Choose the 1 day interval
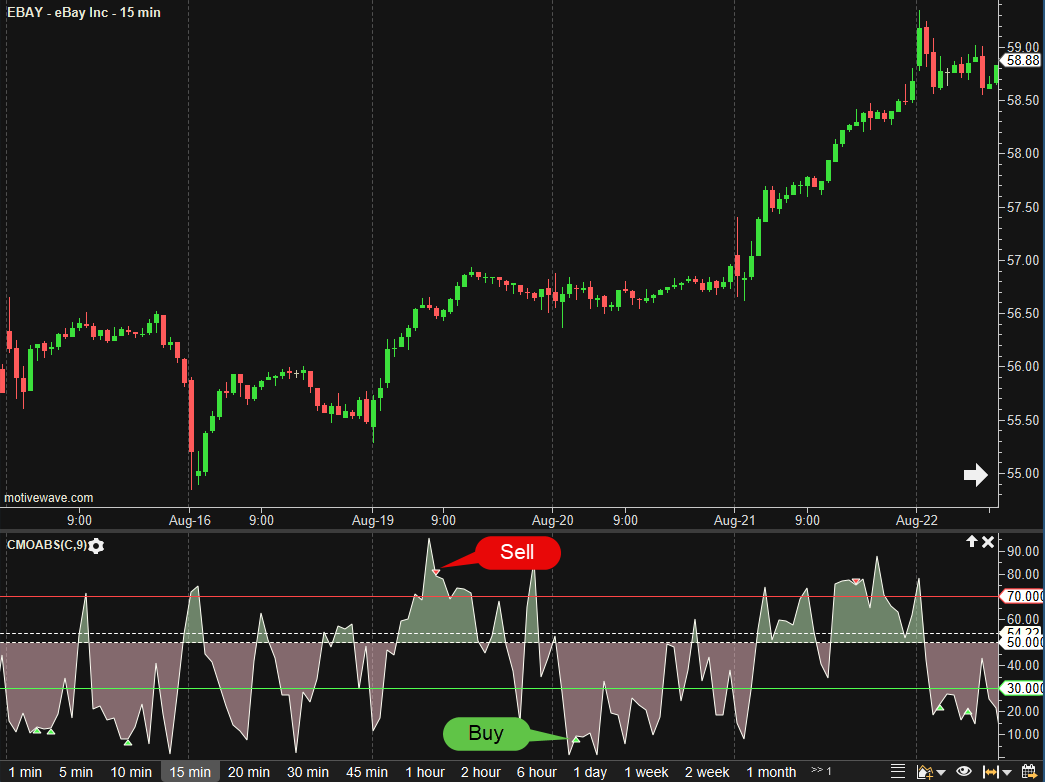This screenshot has height=782, width=1045. (x=590, y=772)
